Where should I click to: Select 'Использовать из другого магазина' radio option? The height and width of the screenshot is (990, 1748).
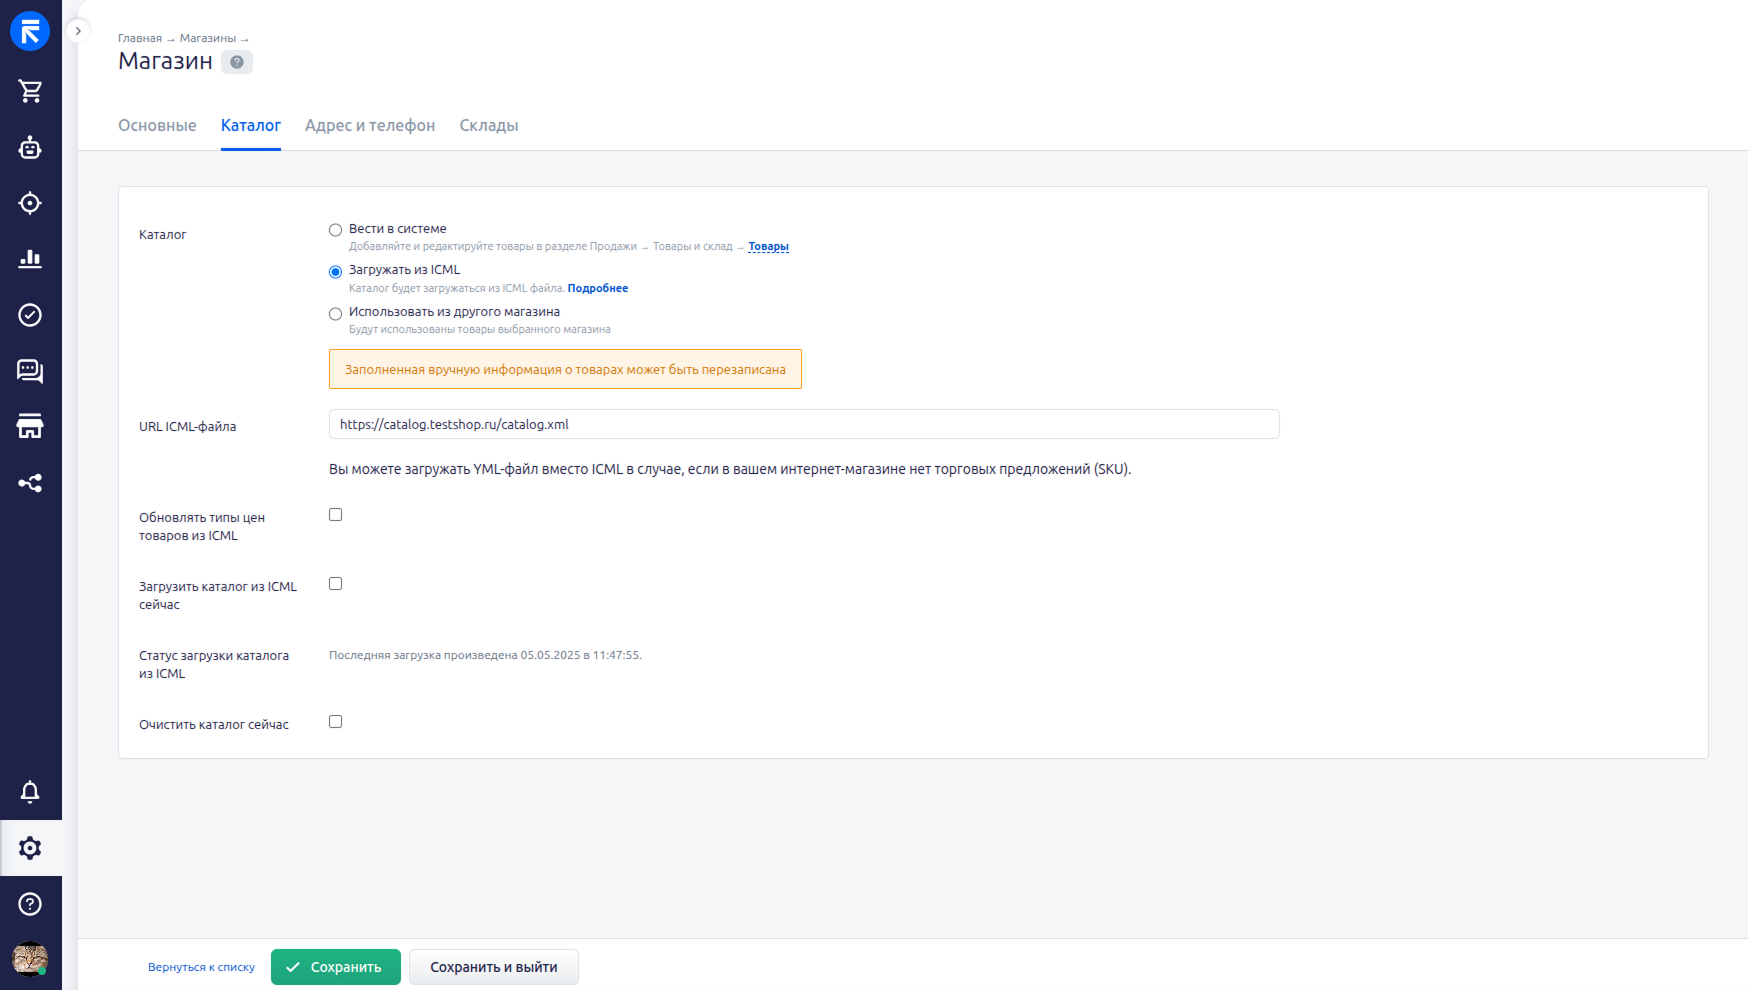336,314
